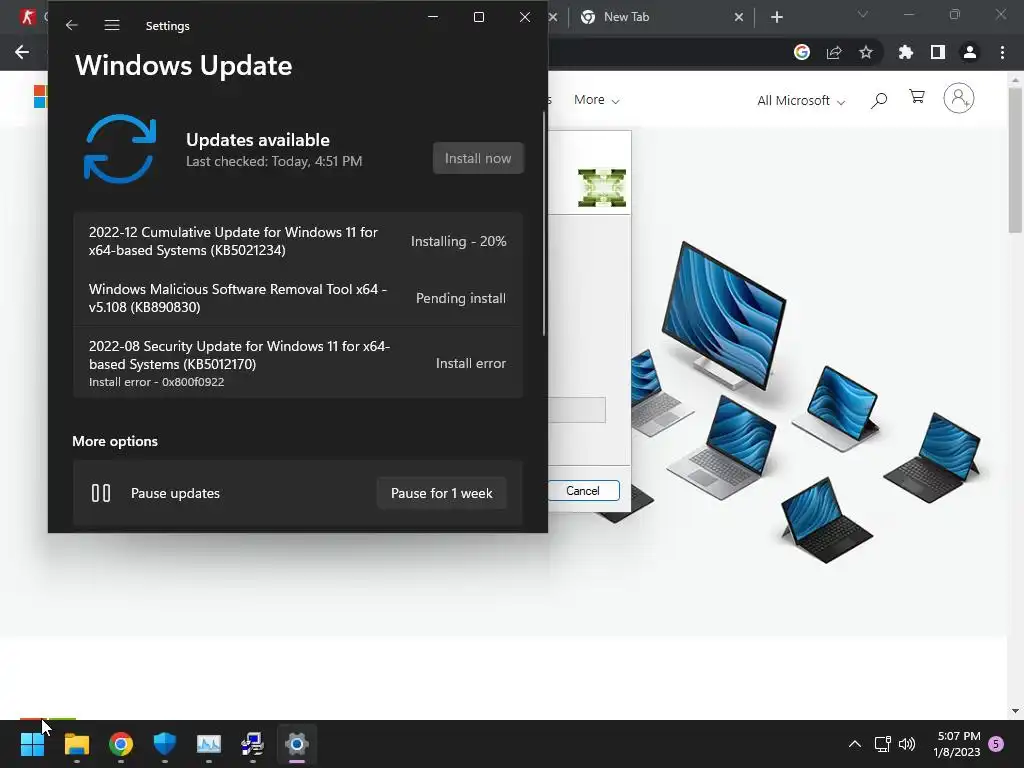This screenshot has width=1024, height=768.
Task: Click Pause for 1 week button
Action: (441, 493)
